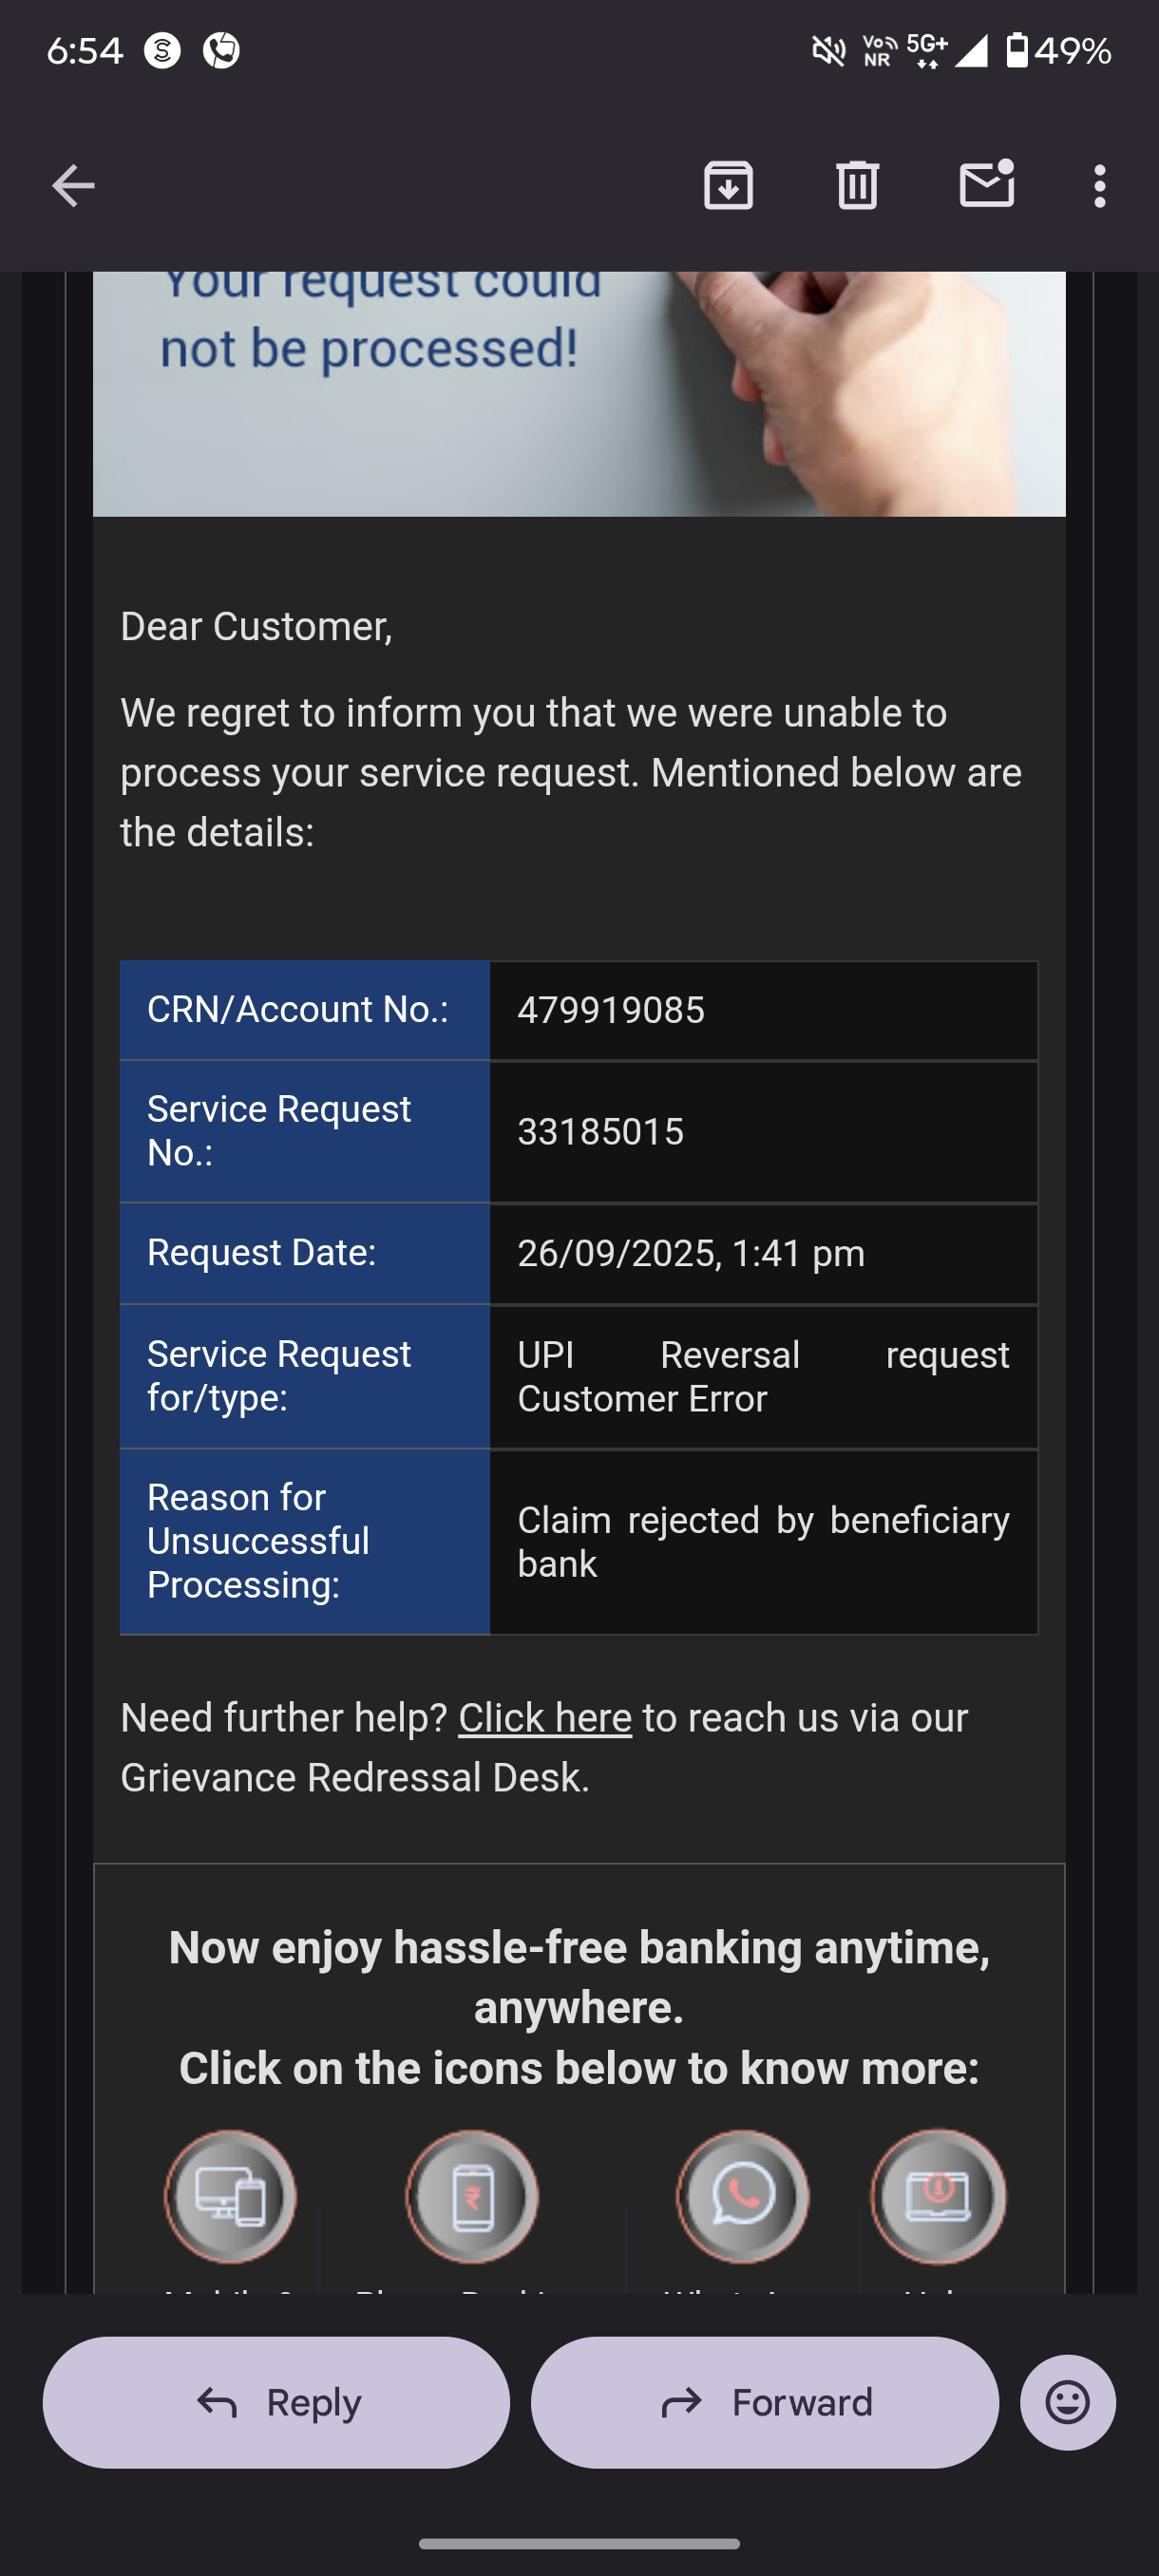
Task: Tap the laptop Help icon
Action: pyautogui.click(x=938, y=2196)
